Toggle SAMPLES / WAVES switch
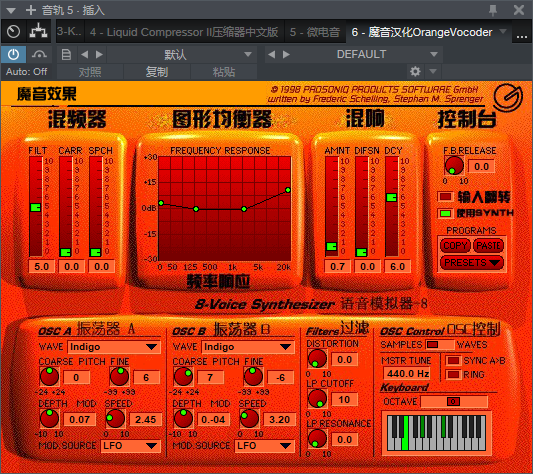This screenshot has width=533, height=474. 439,344
